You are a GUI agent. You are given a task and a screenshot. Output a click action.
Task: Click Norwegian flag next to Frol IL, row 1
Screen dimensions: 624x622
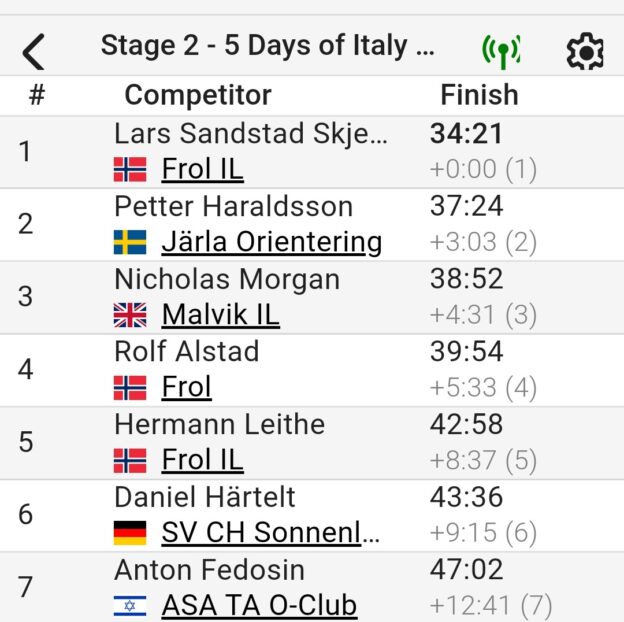130,169
